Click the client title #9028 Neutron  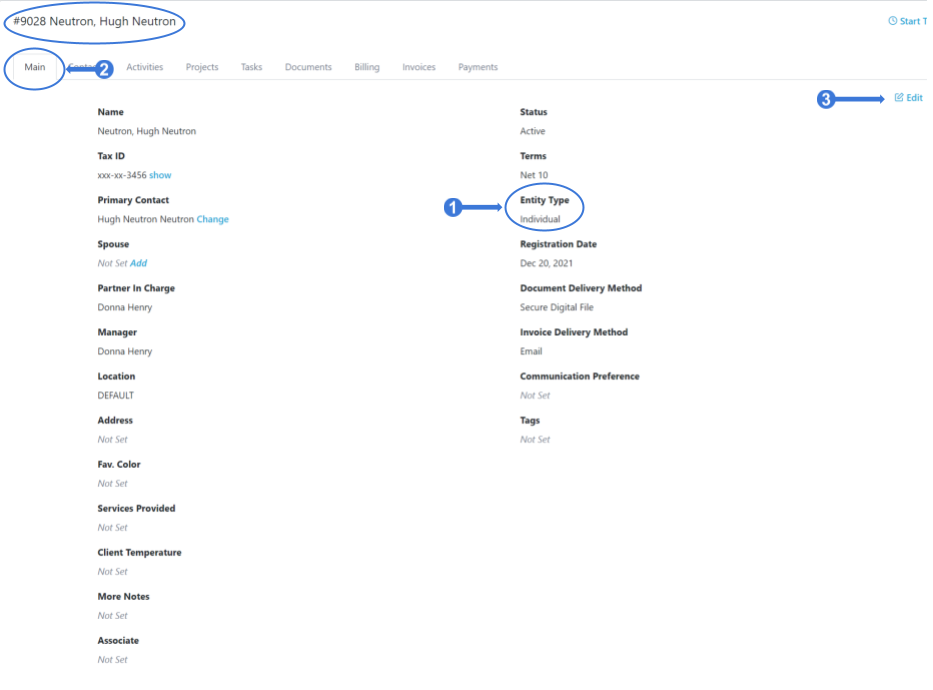(95, 22)
